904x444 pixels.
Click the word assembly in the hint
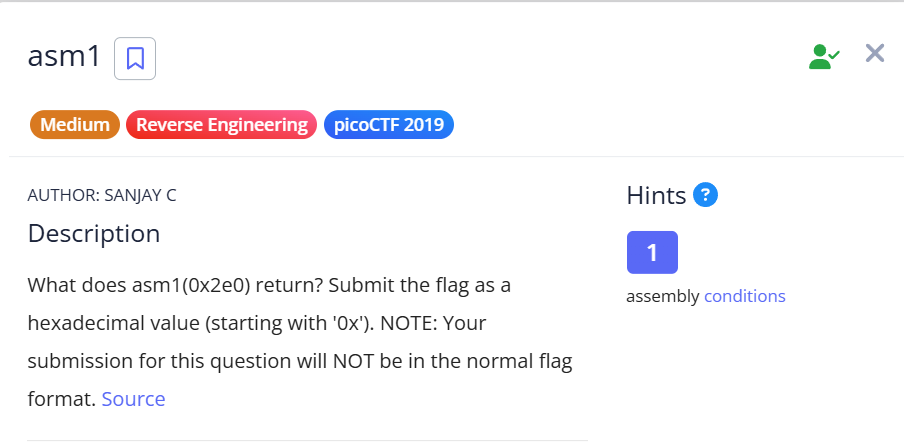point(663,296)
